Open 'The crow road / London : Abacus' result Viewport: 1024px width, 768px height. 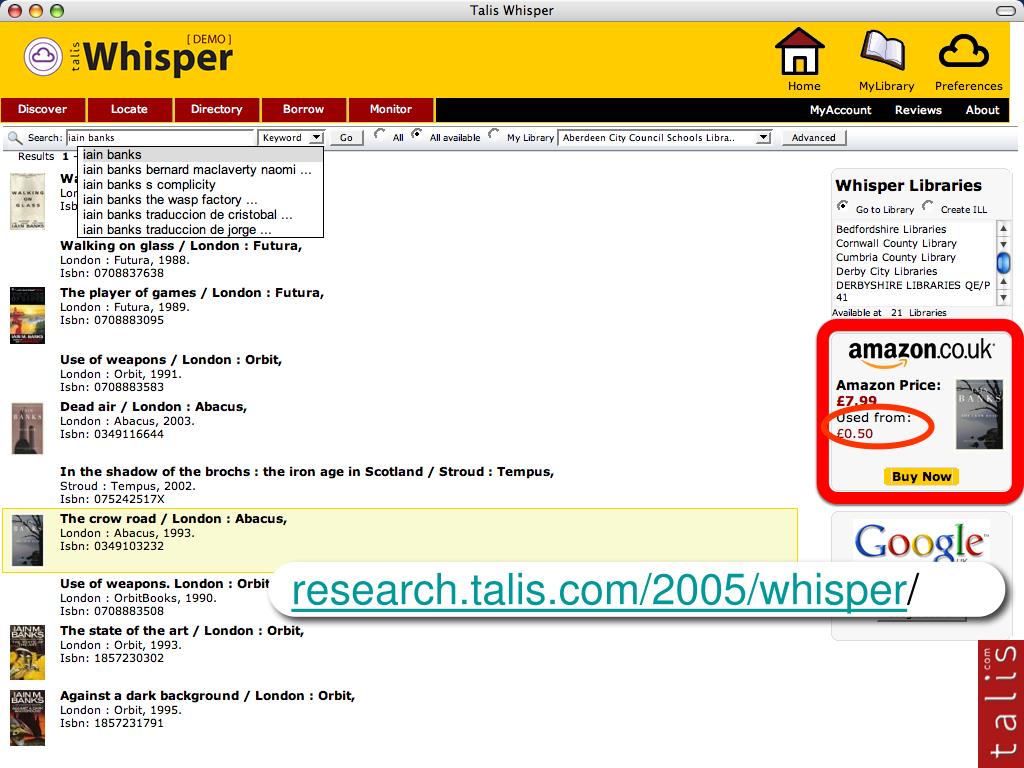tap(174, 519)
